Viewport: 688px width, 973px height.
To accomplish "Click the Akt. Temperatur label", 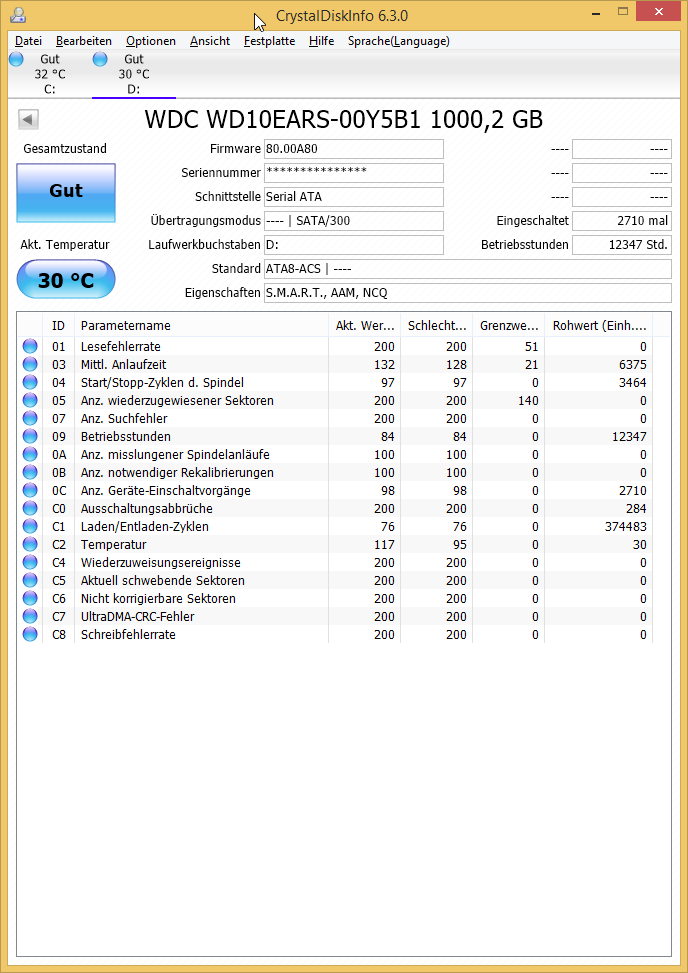I will click(65, 244).
